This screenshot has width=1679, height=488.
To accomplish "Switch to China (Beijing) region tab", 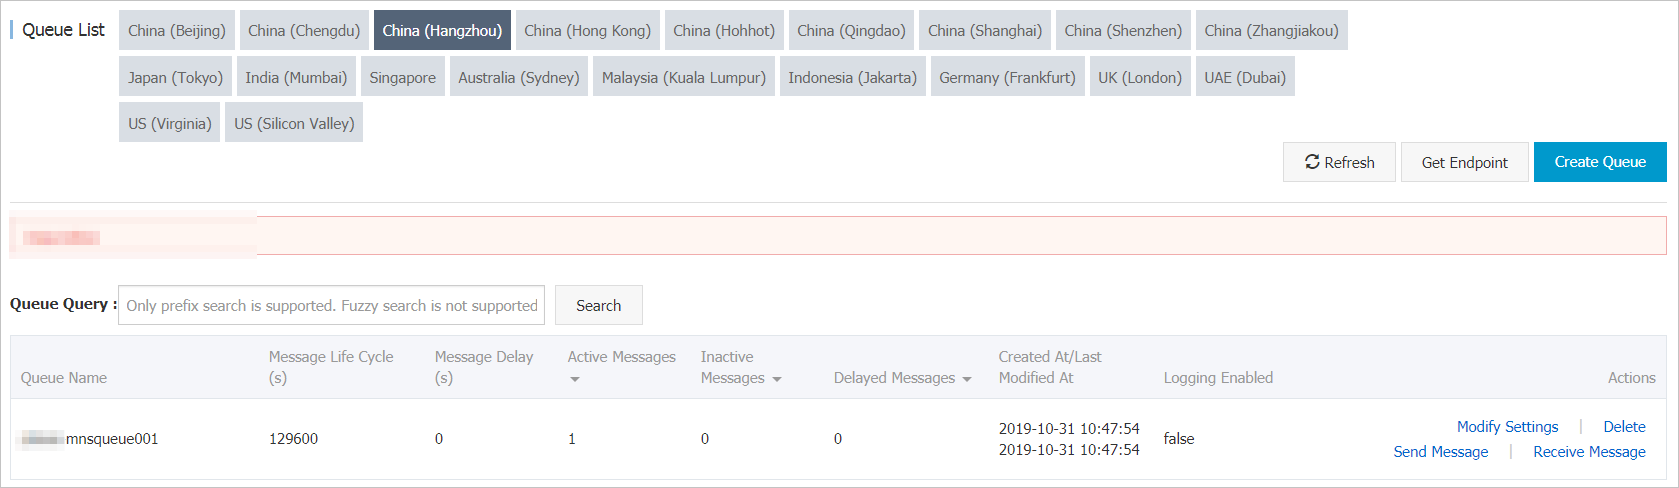I will coord(177,30).
